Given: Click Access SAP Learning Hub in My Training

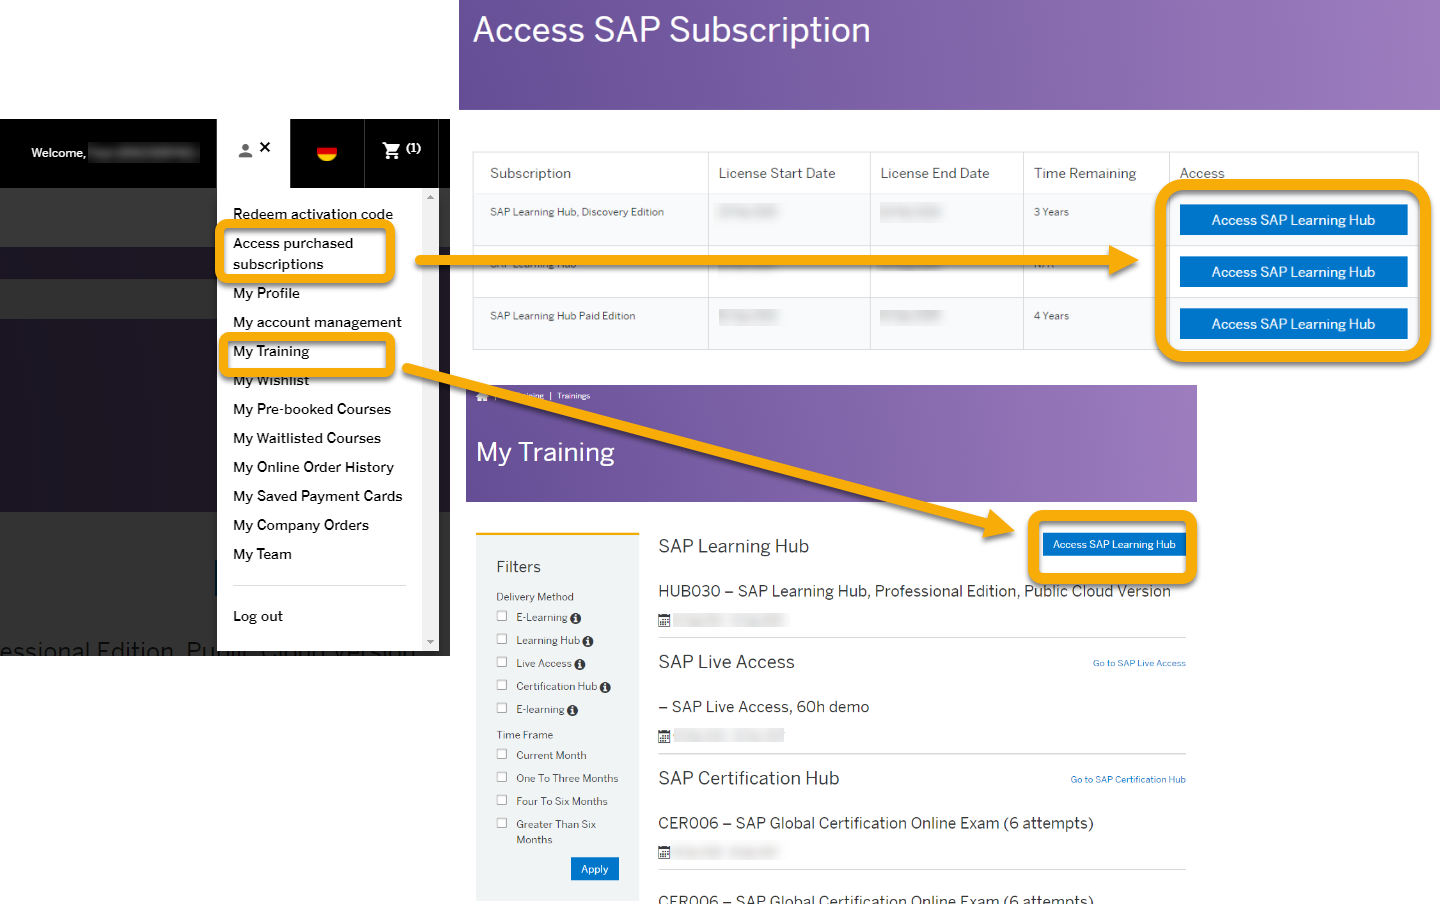Looking at the screenshot, I should [1114, 544].
